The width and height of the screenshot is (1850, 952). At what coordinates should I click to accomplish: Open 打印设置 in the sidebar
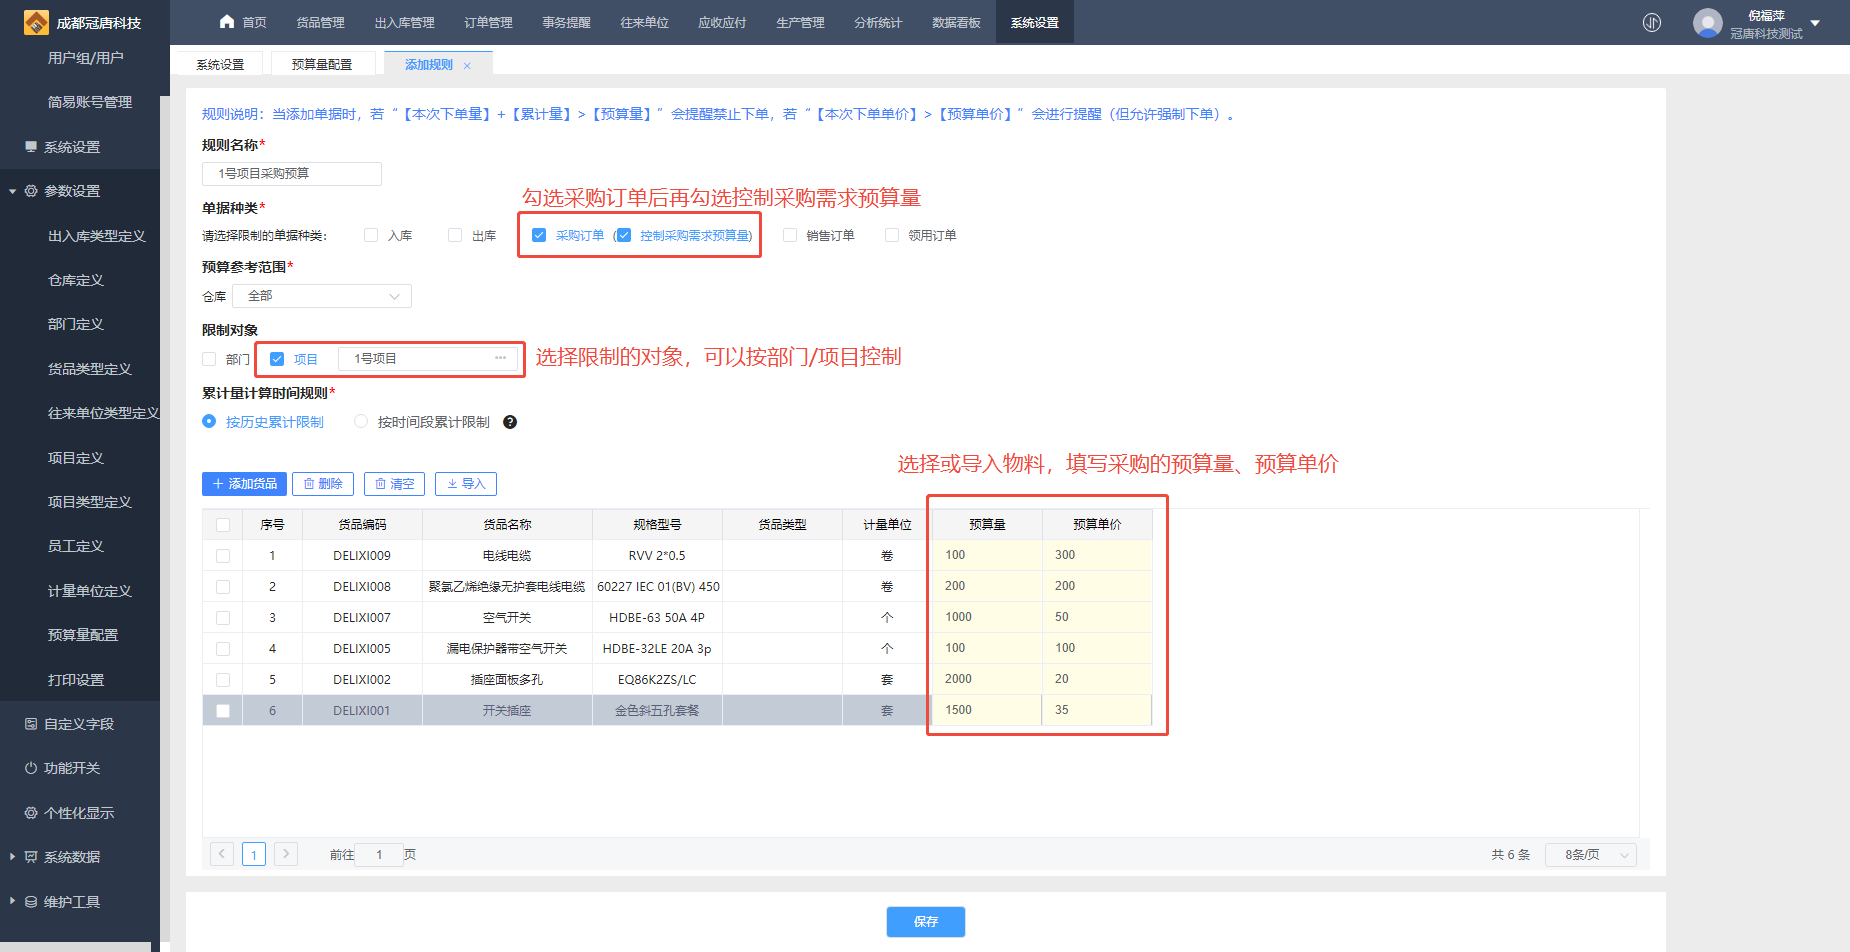[x=76, y=680]
